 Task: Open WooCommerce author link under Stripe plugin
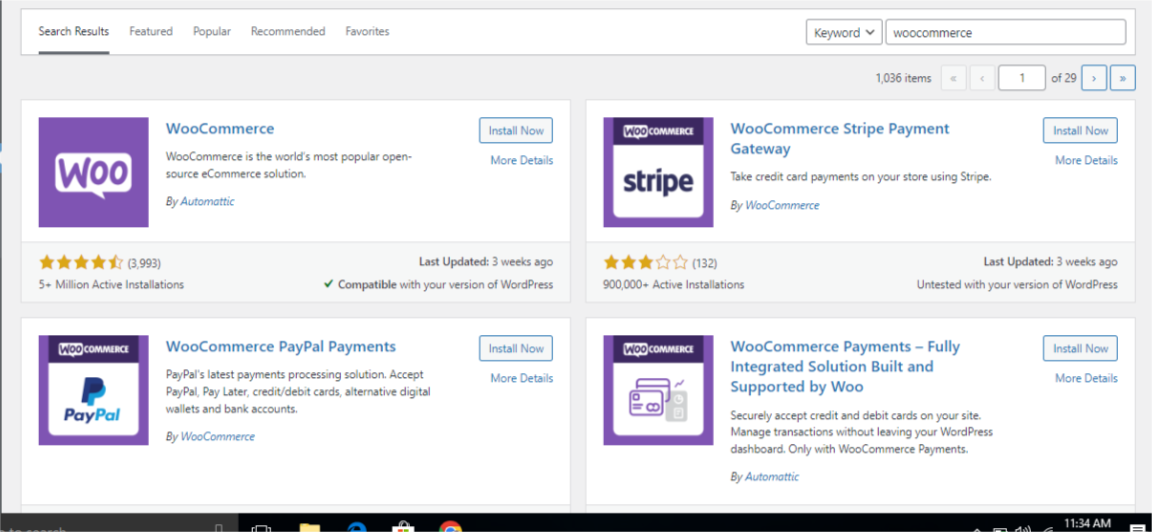782,205
